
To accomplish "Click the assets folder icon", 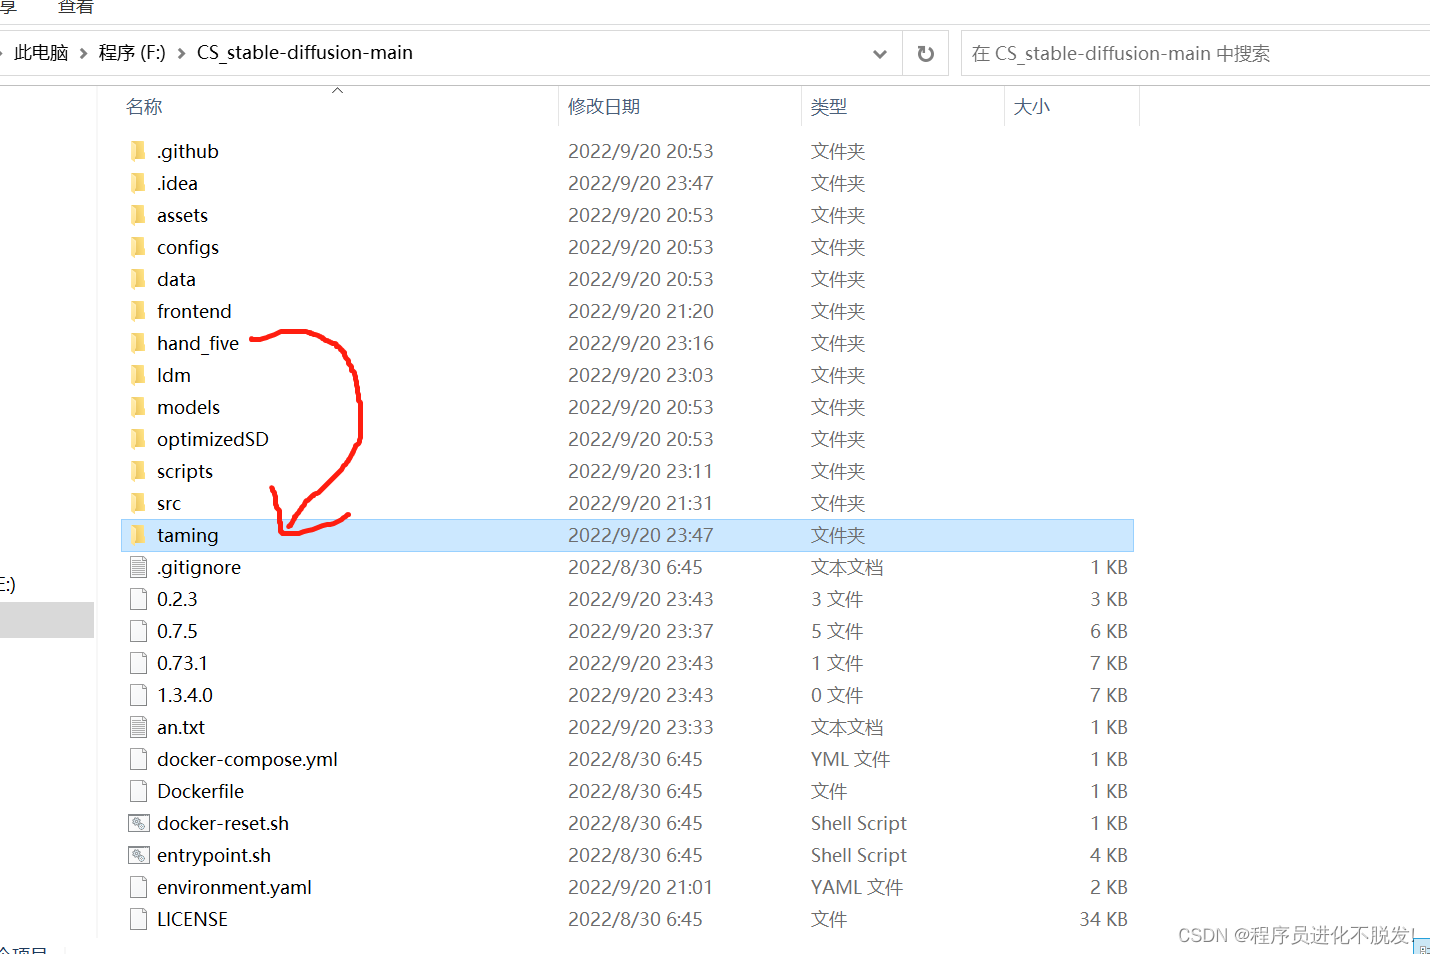I will point(138,215).
